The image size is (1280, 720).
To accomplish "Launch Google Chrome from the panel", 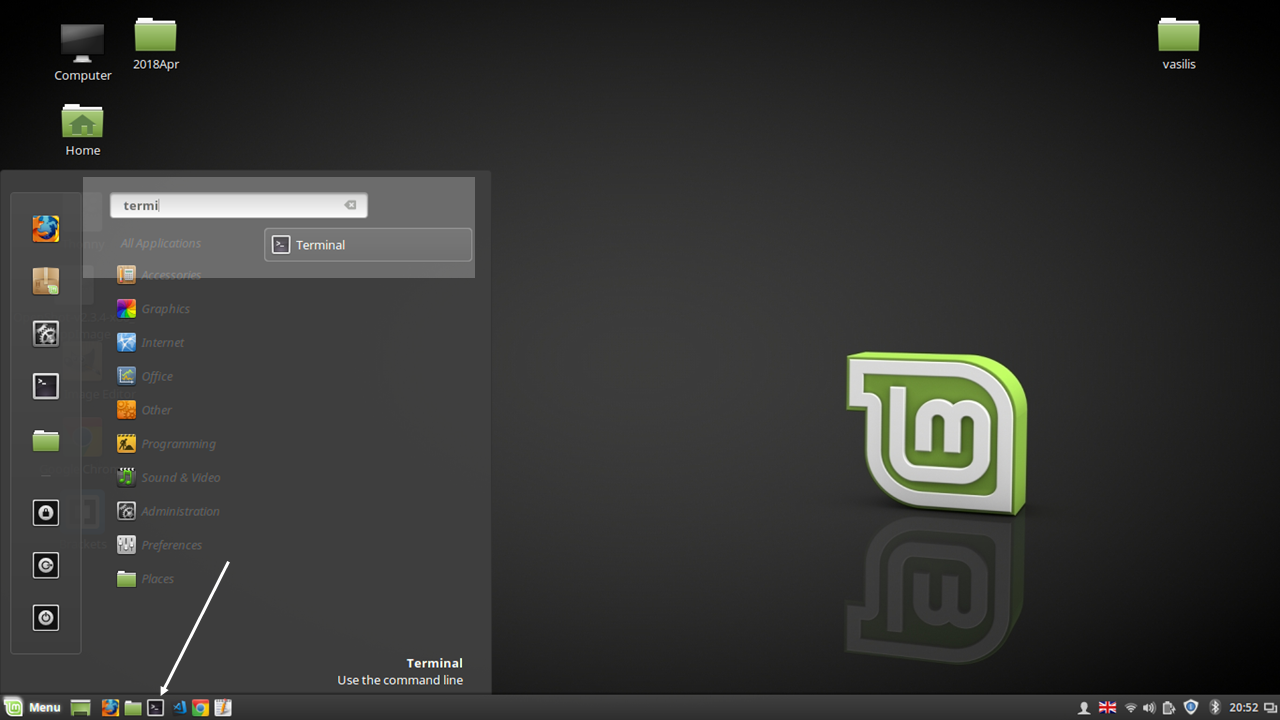I will point(201,707).
